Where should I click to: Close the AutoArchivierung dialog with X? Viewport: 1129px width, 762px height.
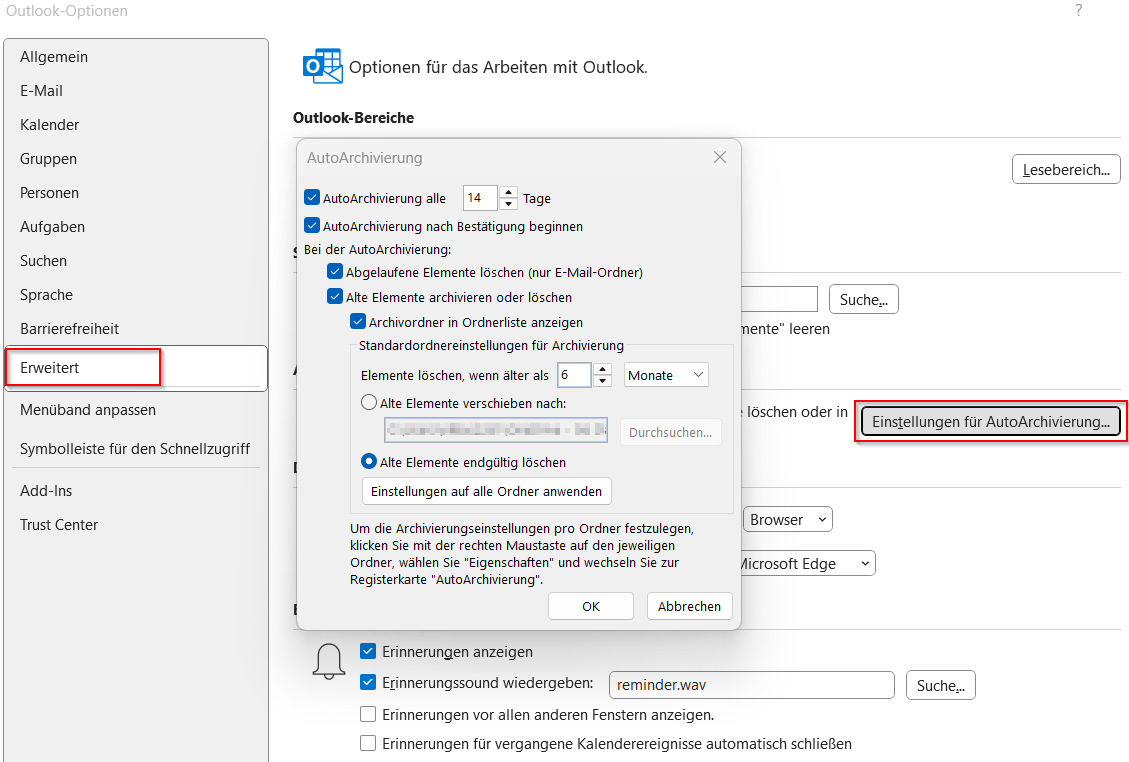coord(719,157)
